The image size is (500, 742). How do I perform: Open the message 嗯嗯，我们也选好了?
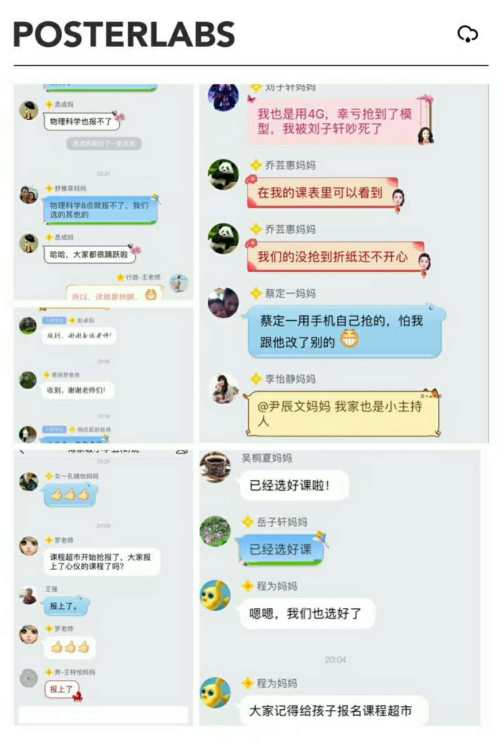coord(307,614)
